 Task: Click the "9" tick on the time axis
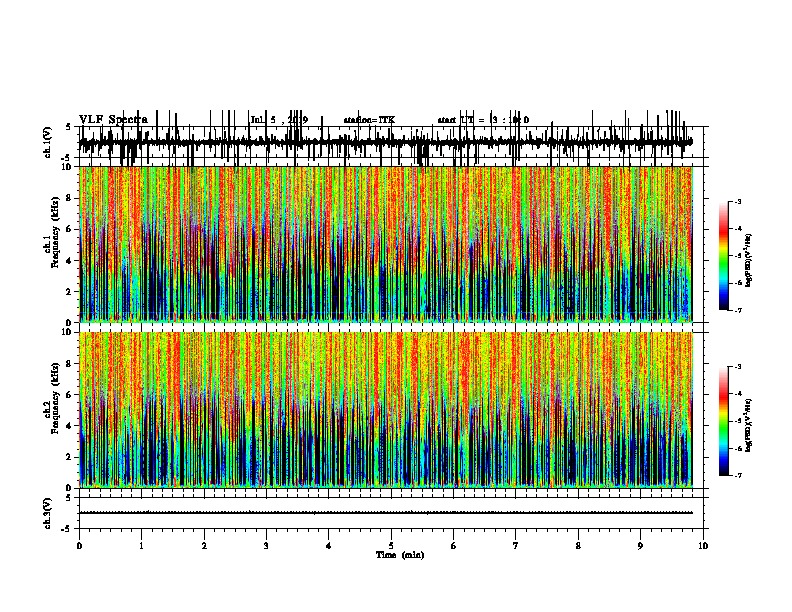tap(640, 546)
